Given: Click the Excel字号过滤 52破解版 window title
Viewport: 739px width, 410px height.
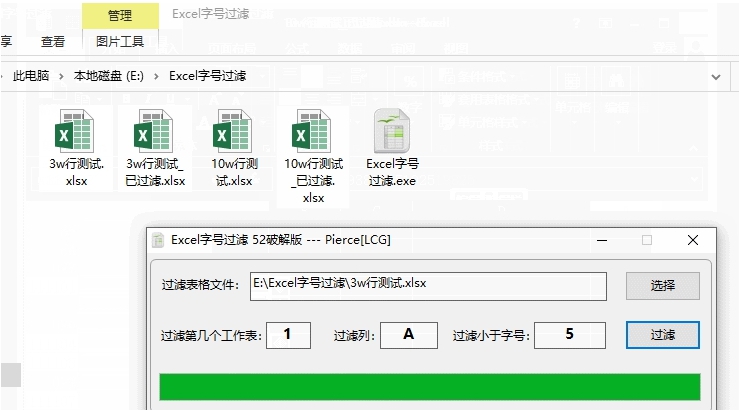Looking at the screenshot, I should pyautogui.click(x=281, y=240).
